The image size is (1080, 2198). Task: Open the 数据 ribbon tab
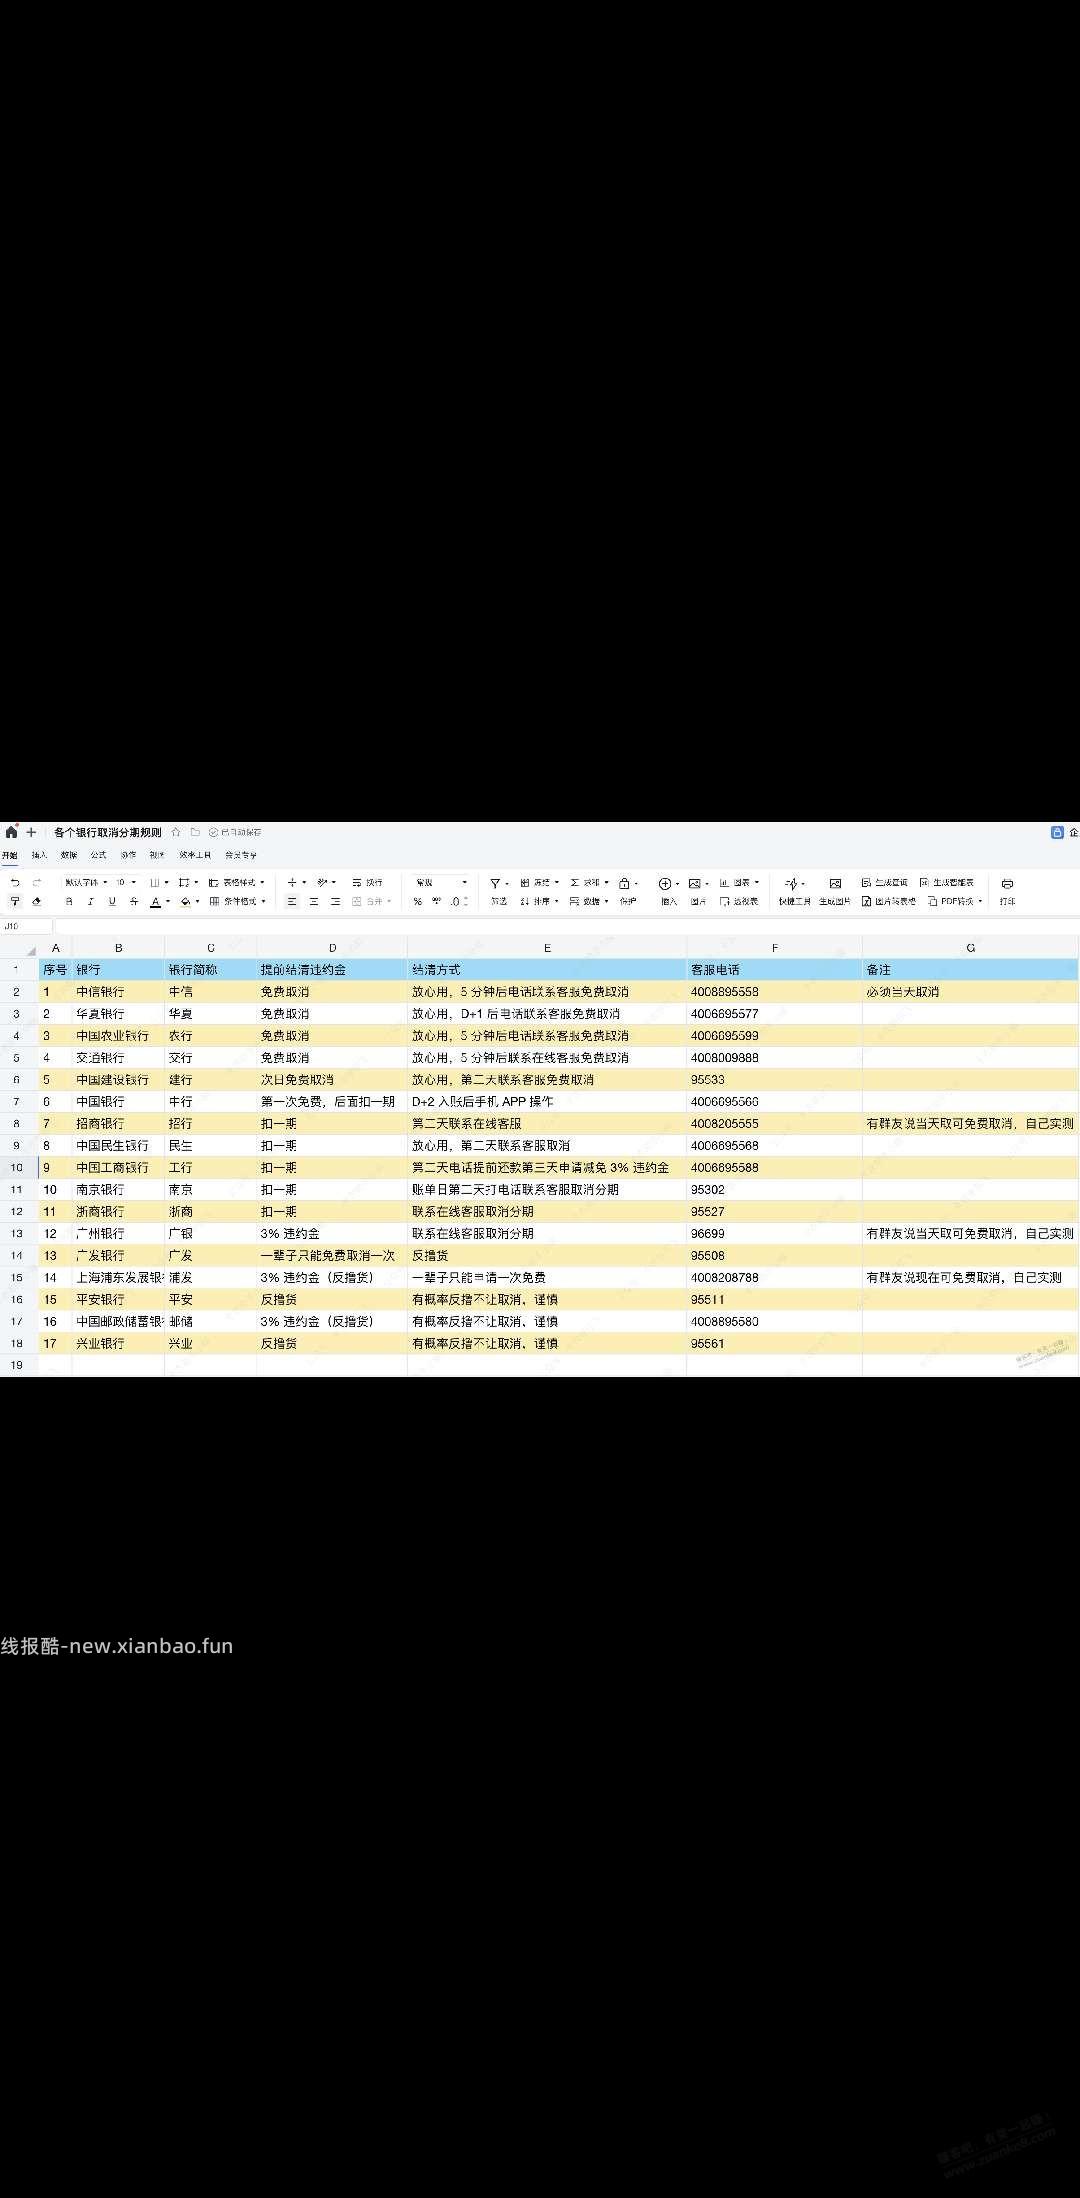[69, 855]
